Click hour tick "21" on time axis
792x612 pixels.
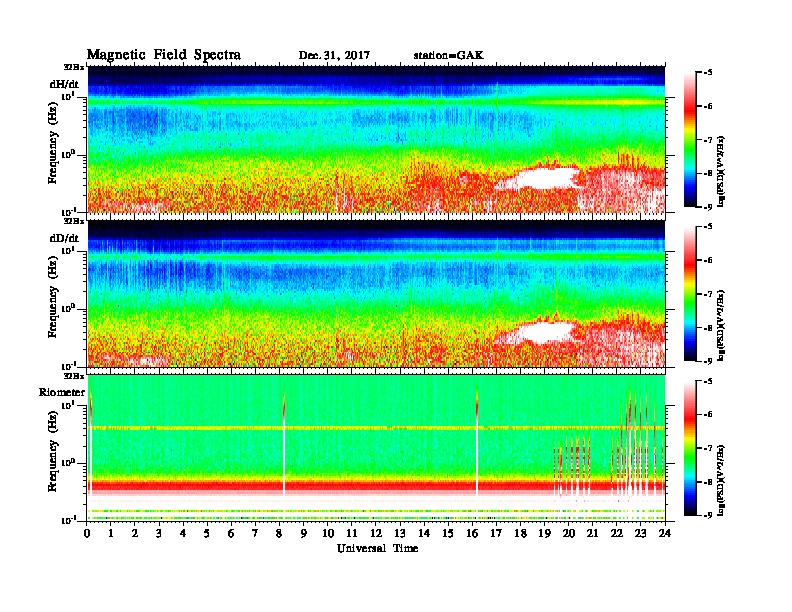click(592, 534)
